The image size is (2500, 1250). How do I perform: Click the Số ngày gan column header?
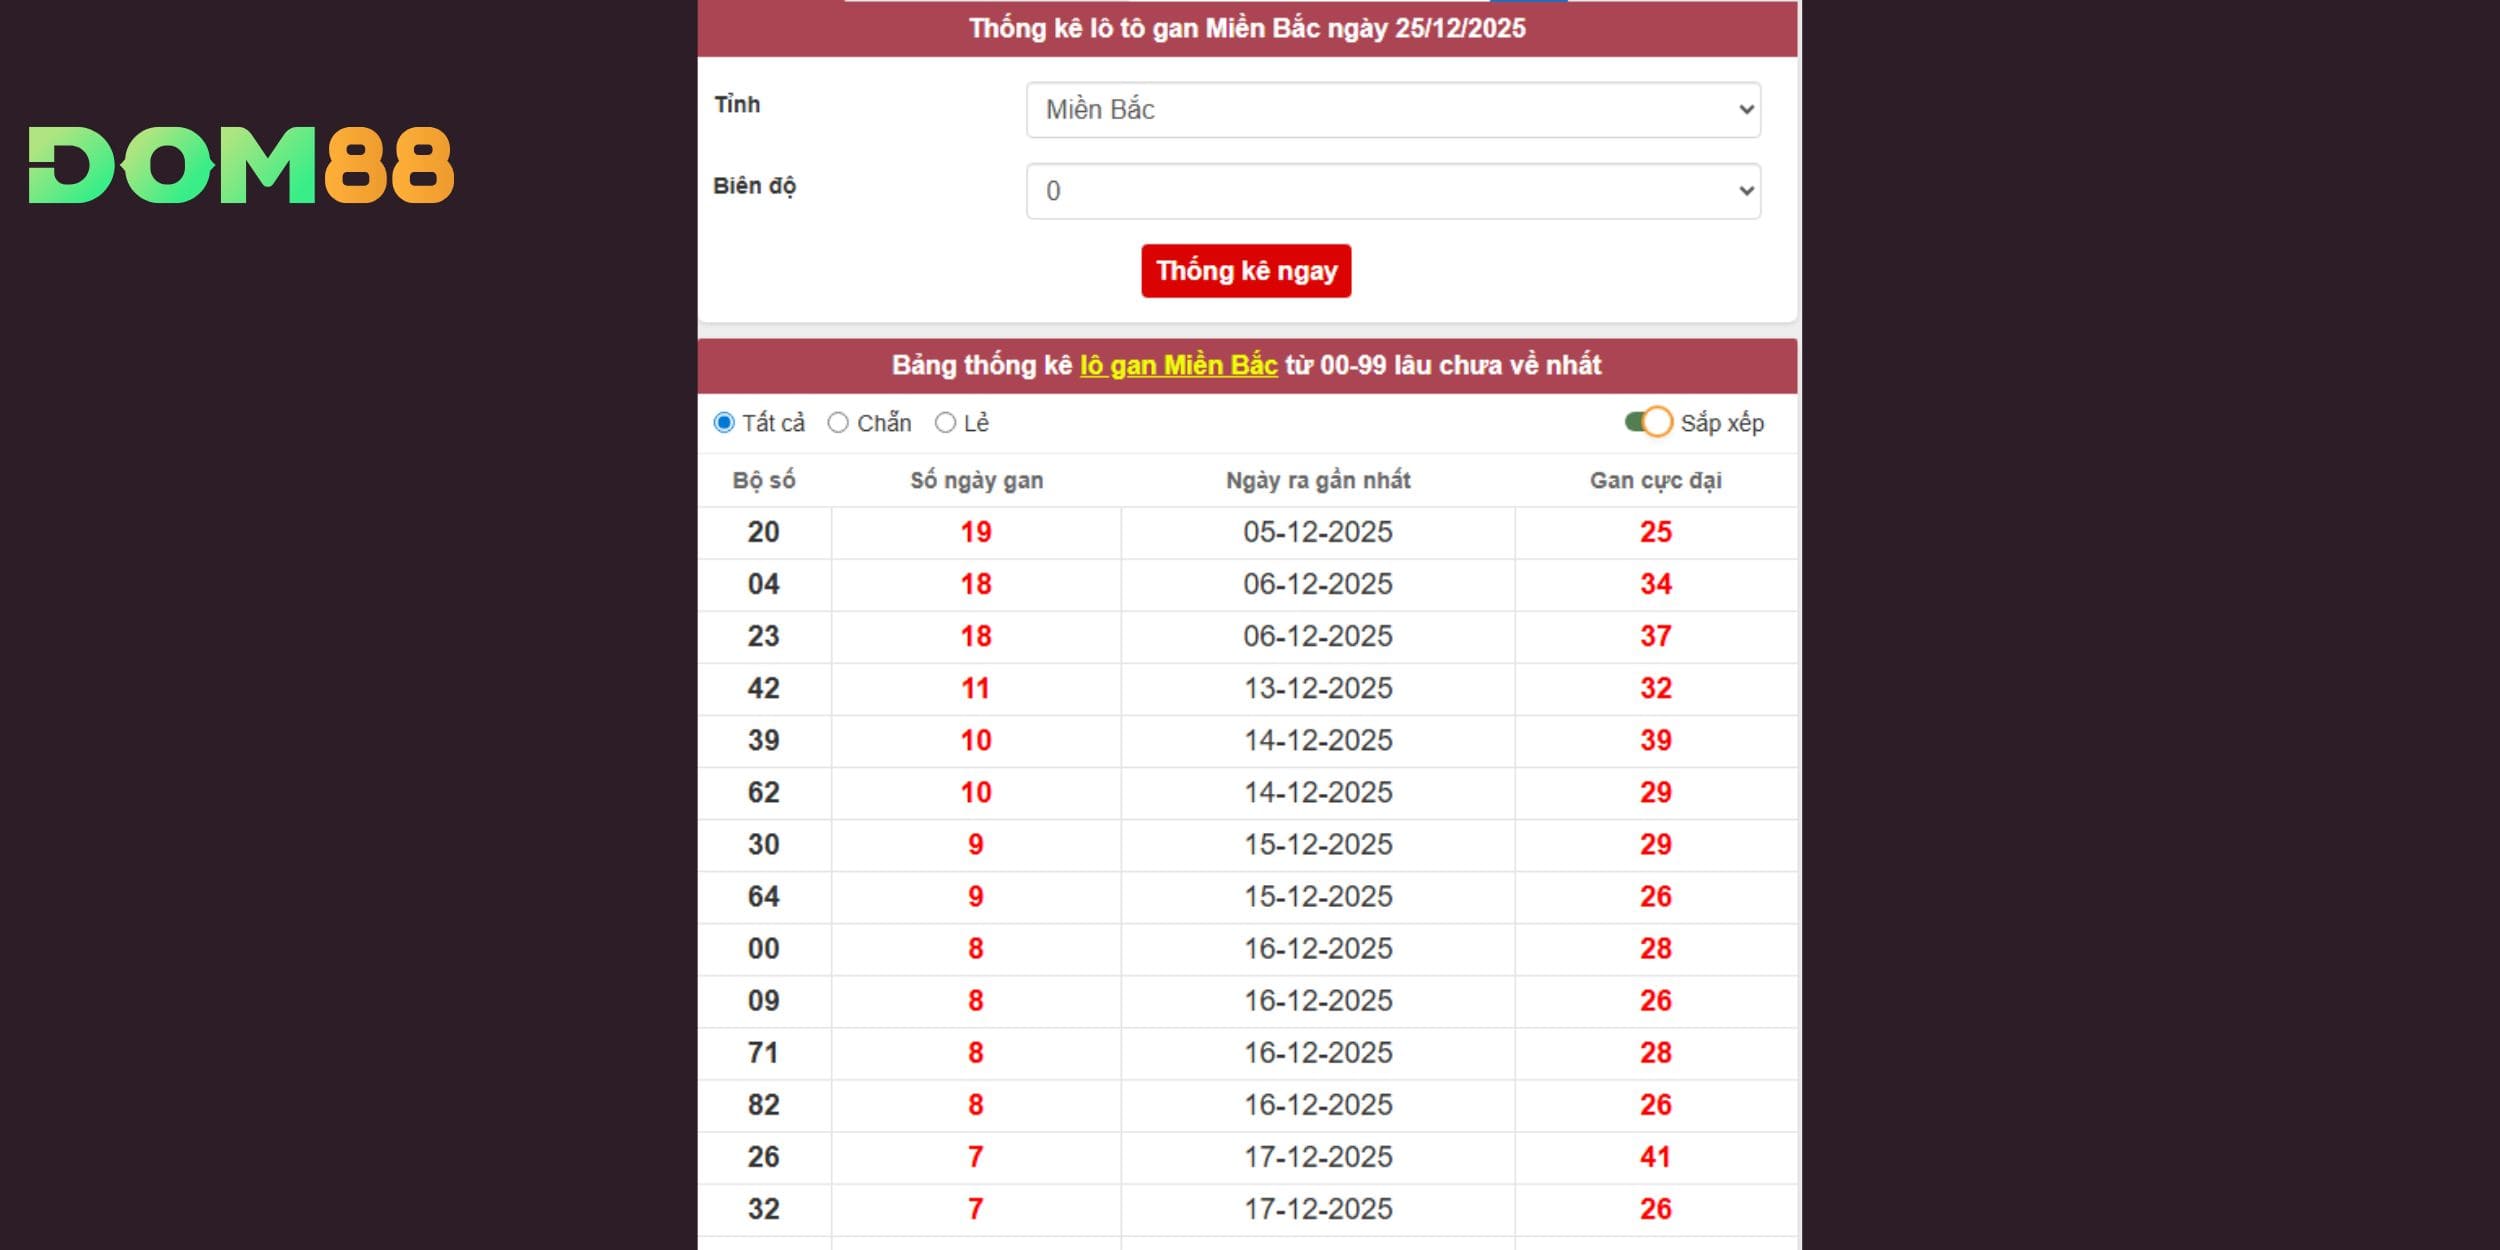click(x=976, y=481)
